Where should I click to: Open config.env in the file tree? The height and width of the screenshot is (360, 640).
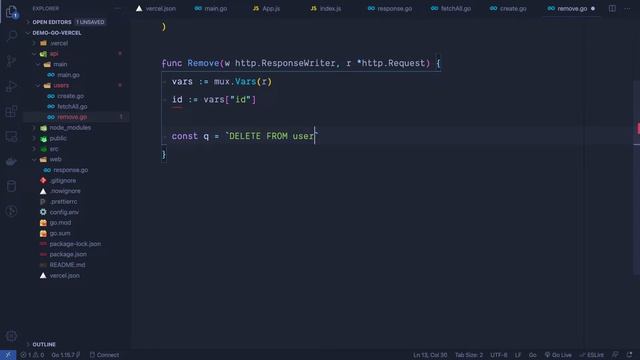64,212
